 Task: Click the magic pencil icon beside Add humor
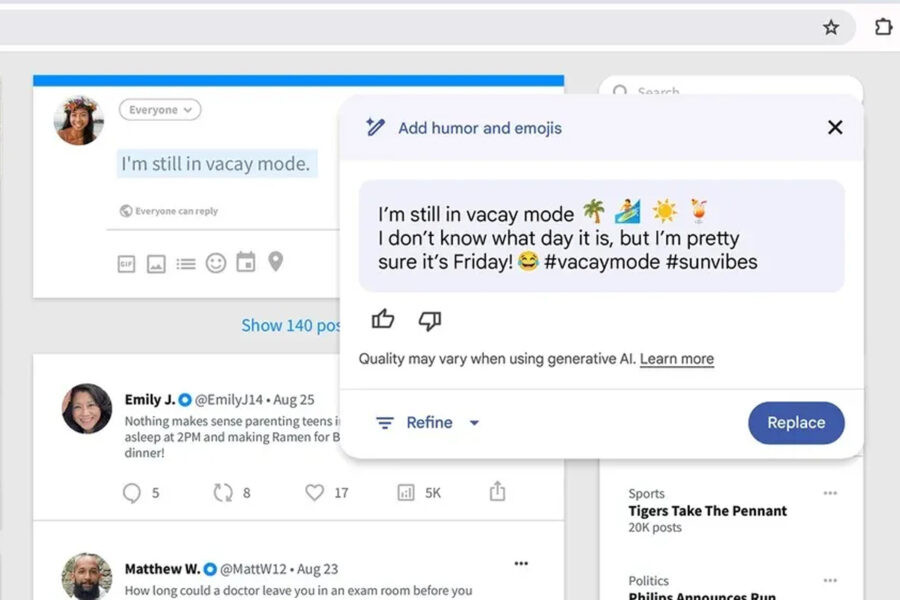pyautogui.click(x=375, y=127)
